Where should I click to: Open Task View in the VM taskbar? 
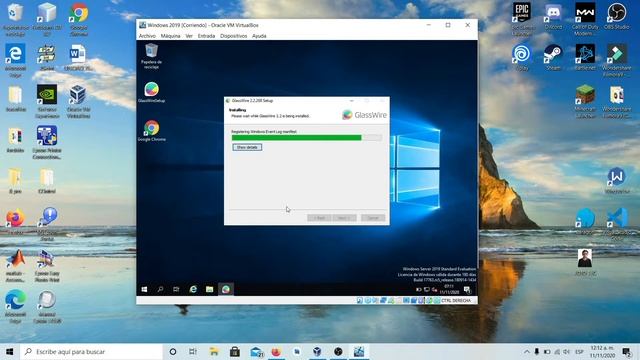tap(176, 289)
